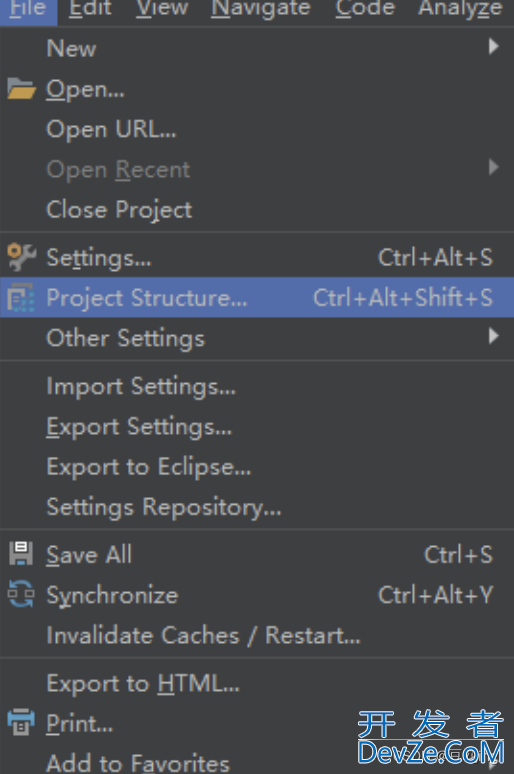514x774 pixels.
Task: Expand the Other Settings submenu arrow
Action: pos(493,336)
